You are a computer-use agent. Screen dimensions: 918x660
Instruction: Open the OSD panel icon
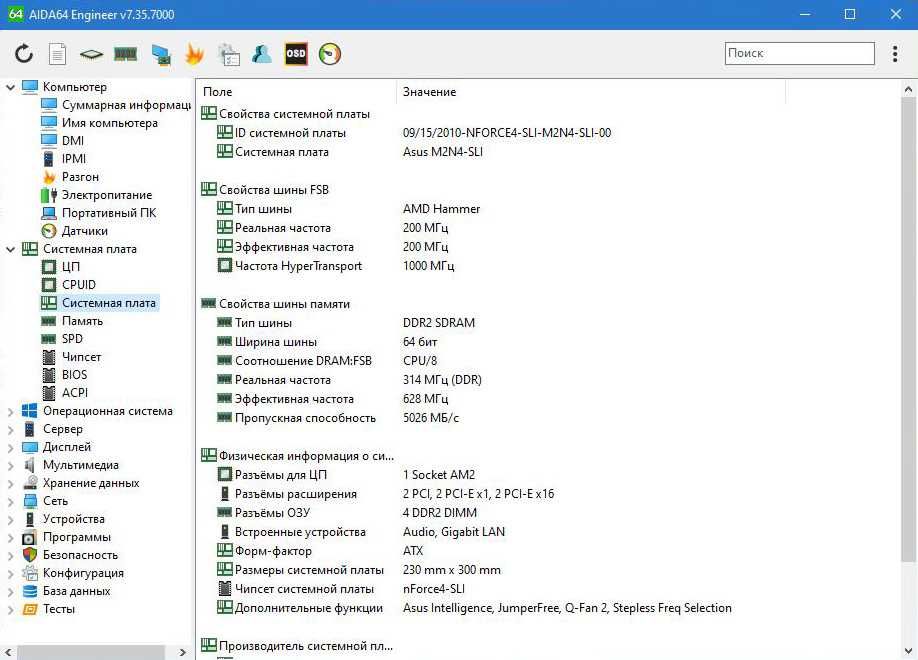click(296, 54)
